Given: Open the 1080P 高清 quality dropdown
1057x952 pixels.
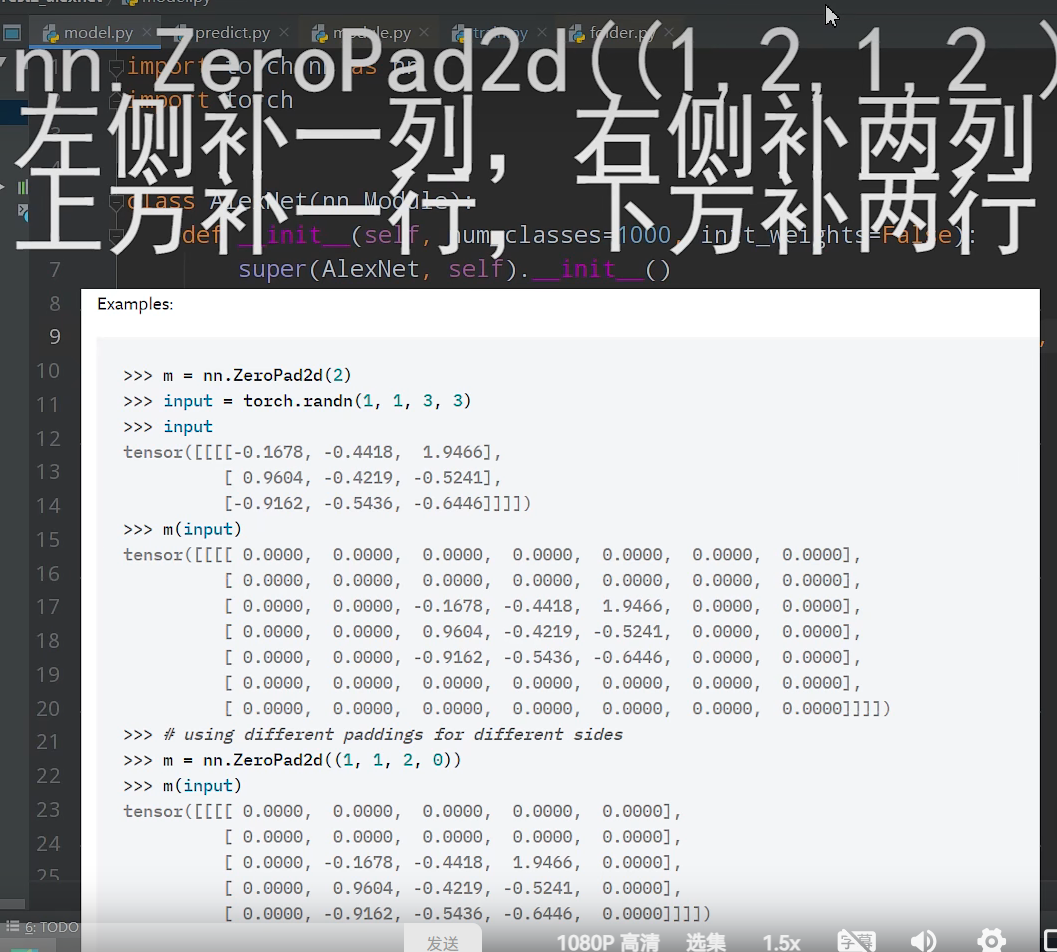Looking at the screenshot, I should (x=607, y=940).
